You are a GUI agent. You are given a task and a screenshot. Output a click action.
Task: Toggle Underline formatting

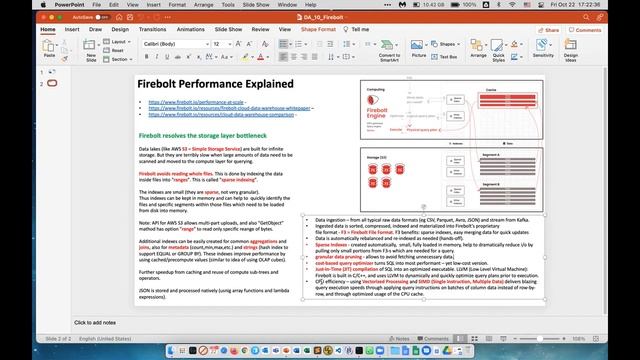[167, 57]
